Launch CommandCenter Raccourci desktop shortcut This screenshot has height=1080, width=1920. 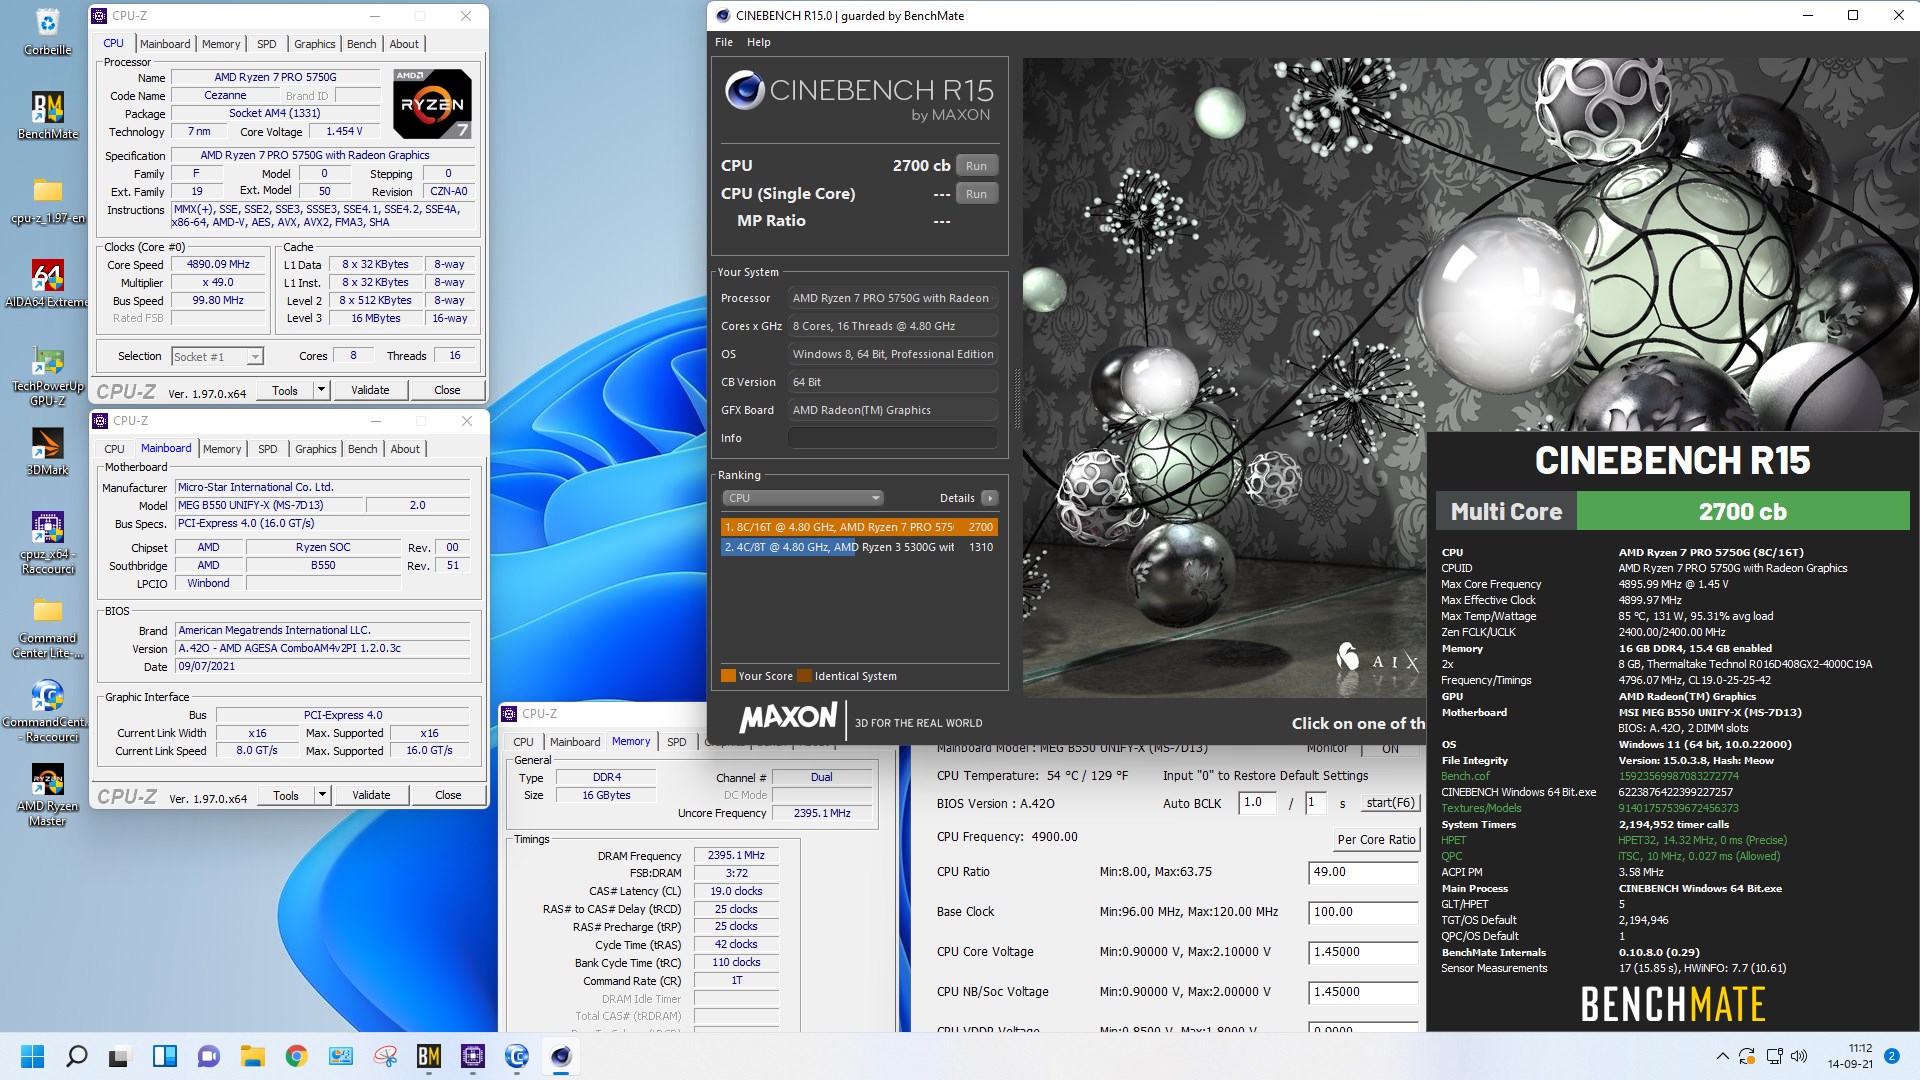click(x=47, y=712)
